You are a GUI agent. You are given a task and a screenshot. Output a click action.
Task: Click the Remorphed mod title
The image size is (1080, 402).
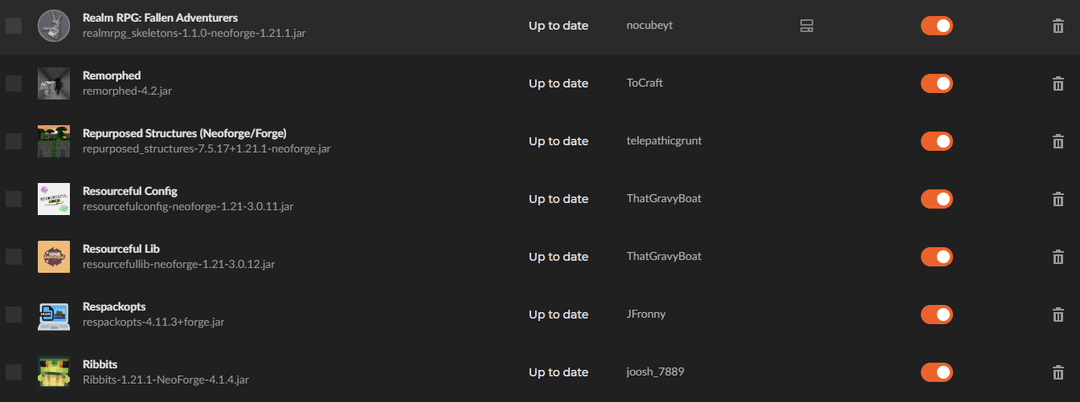pyautogui.click(x=111, y=75)
